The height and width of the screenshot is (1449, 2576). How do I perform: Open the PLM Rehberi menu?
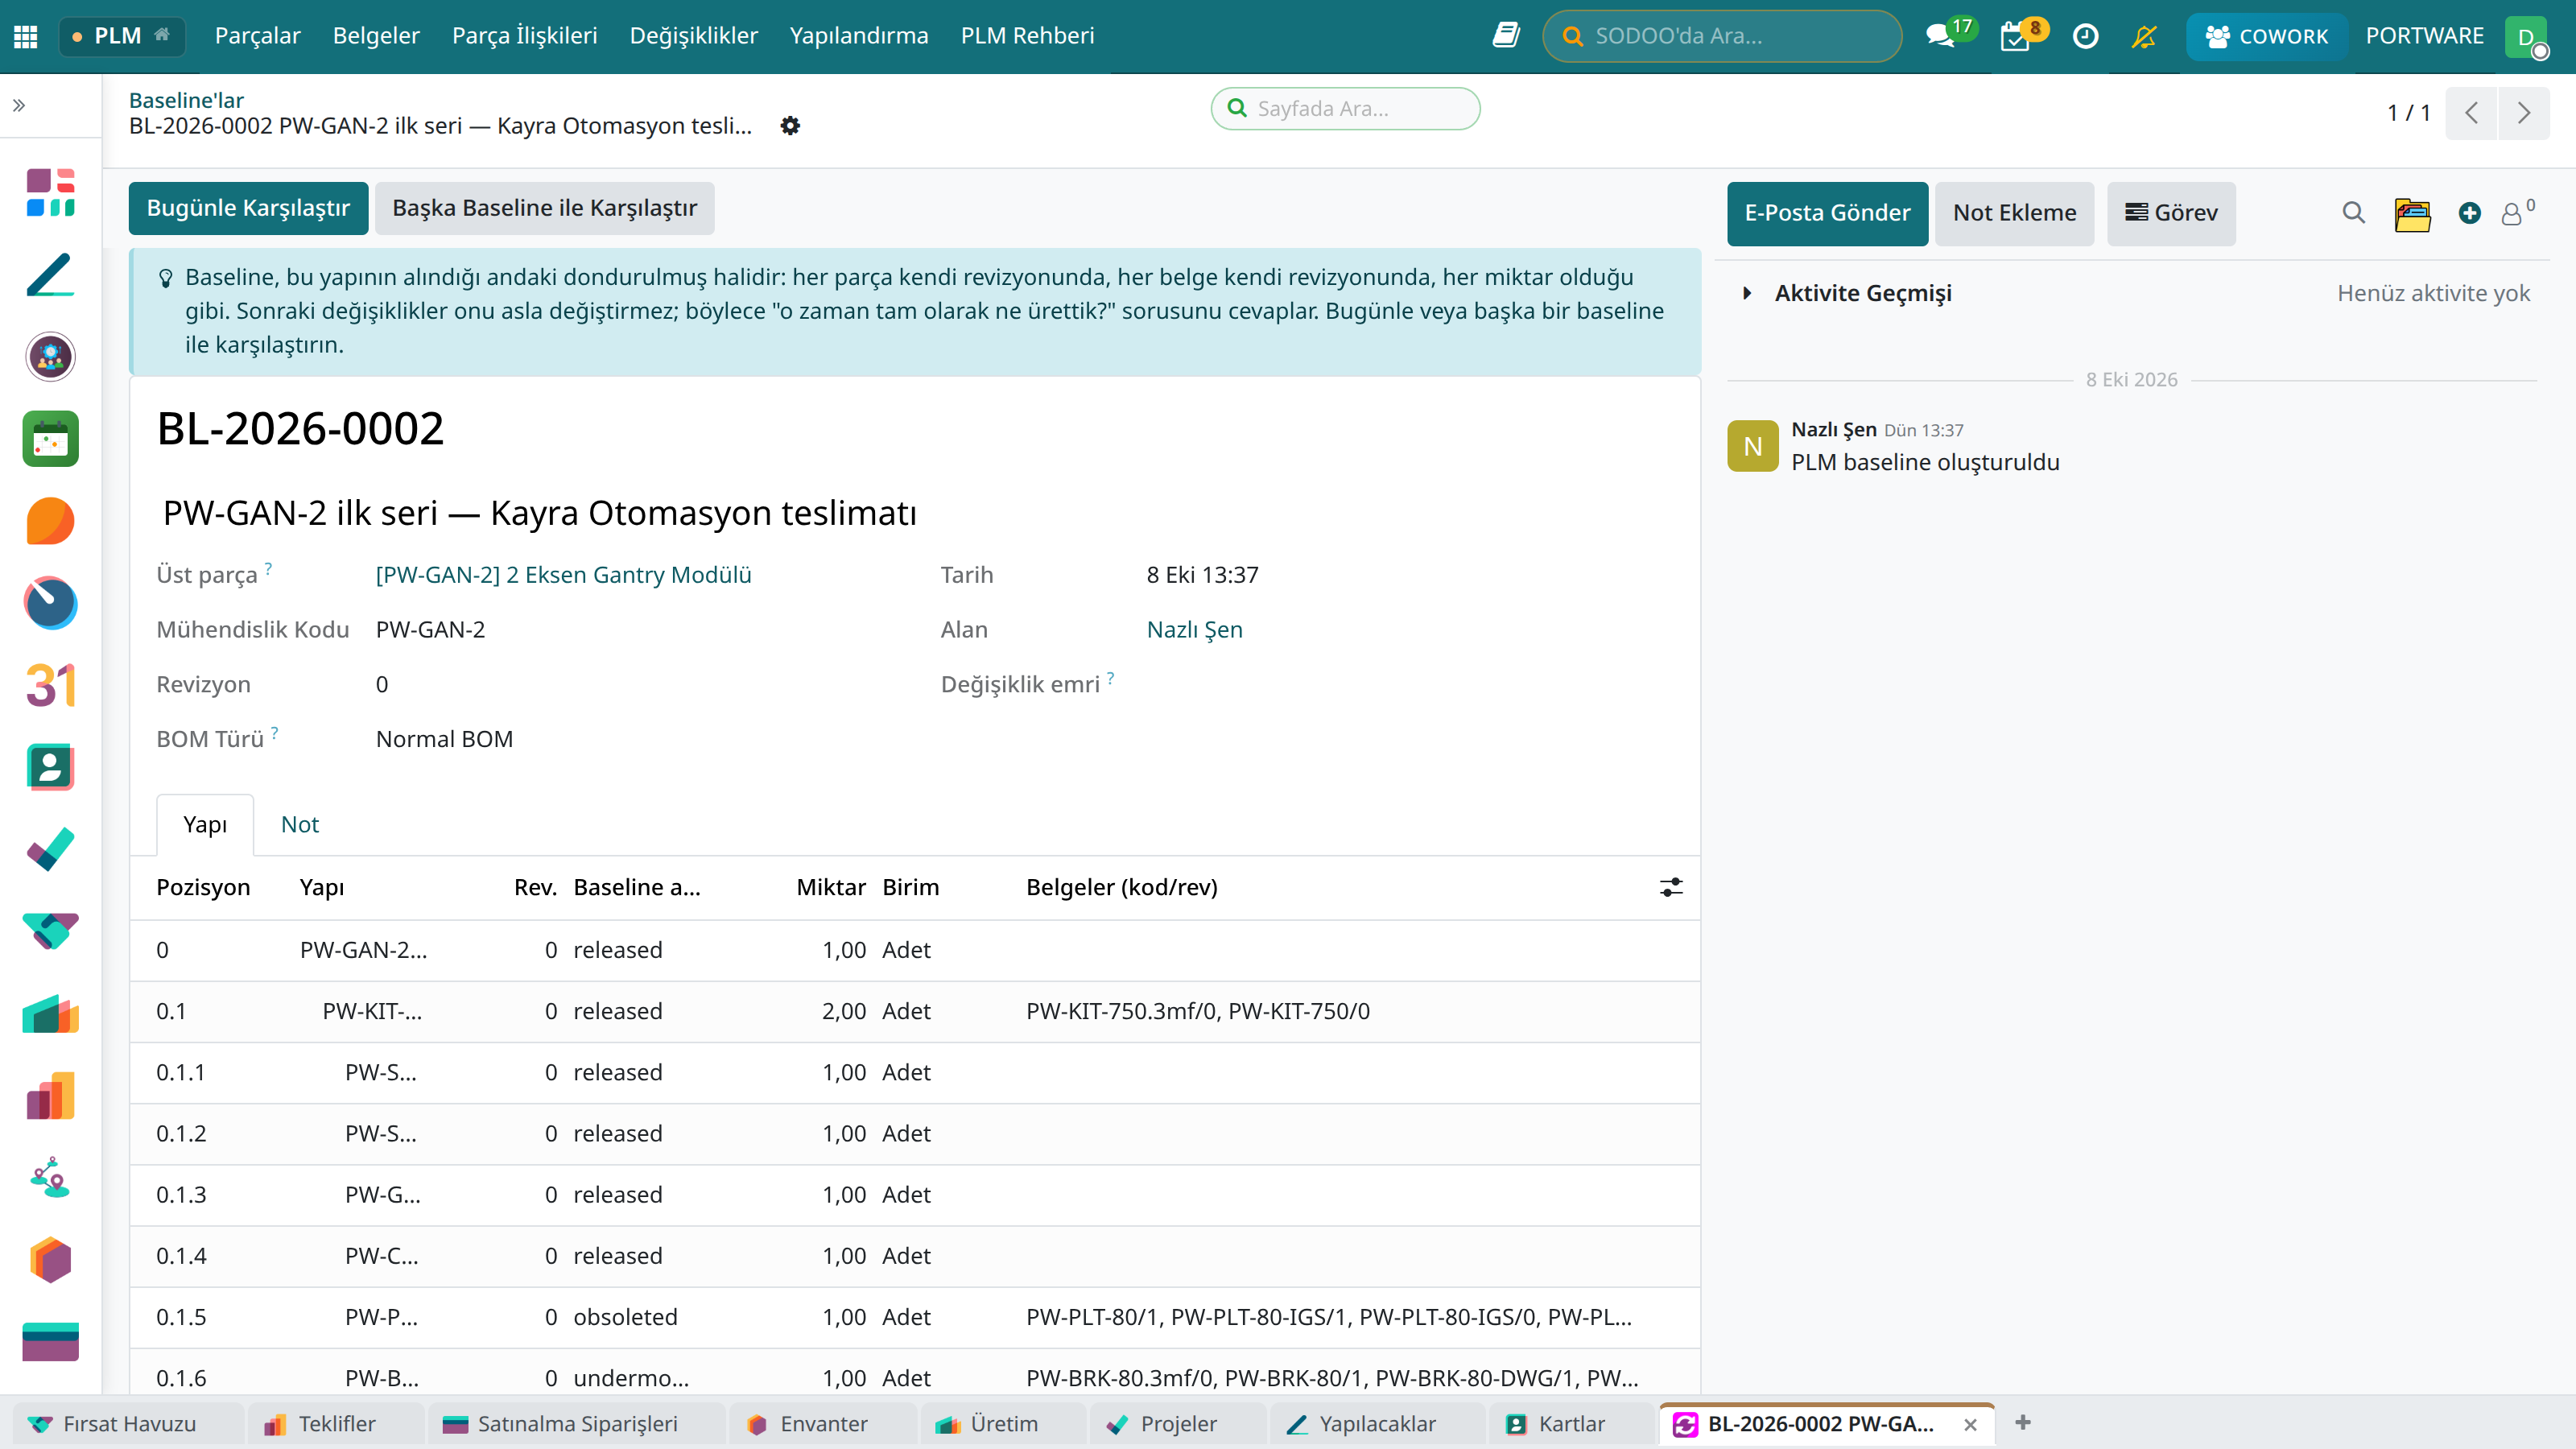pos(1027,36)
